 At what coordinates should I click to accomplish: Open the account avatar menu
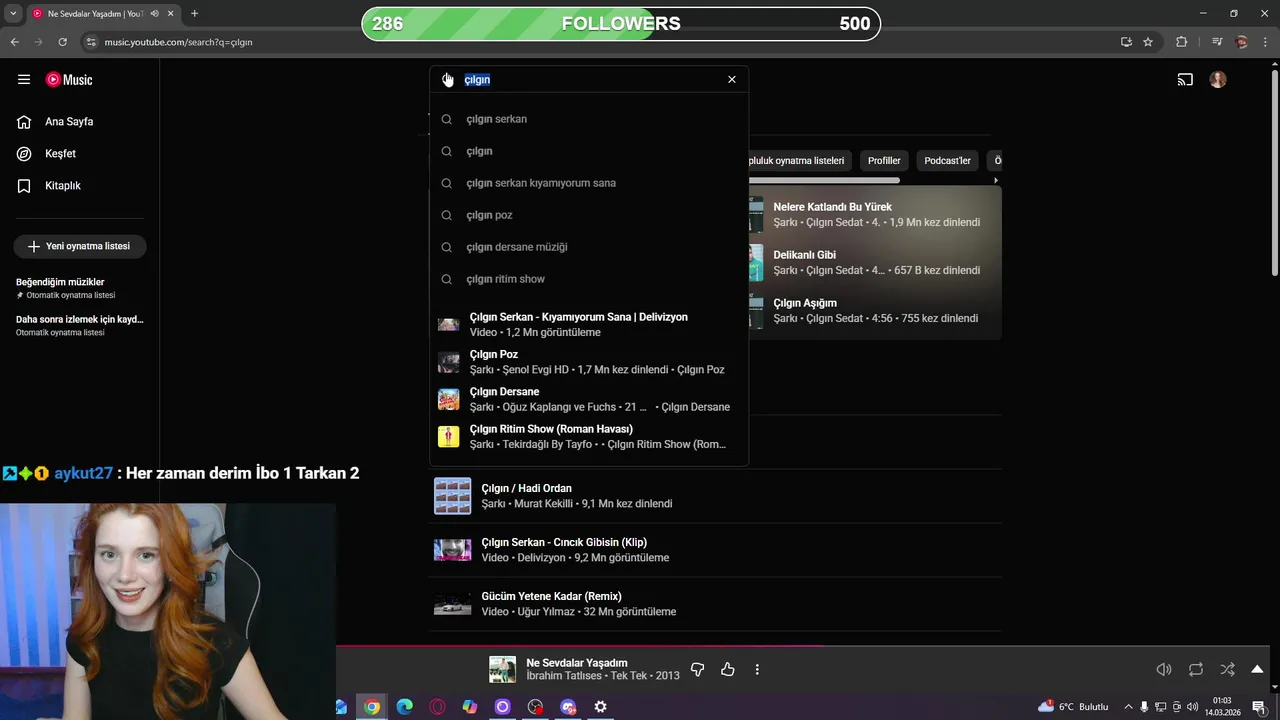point(1218,80)
